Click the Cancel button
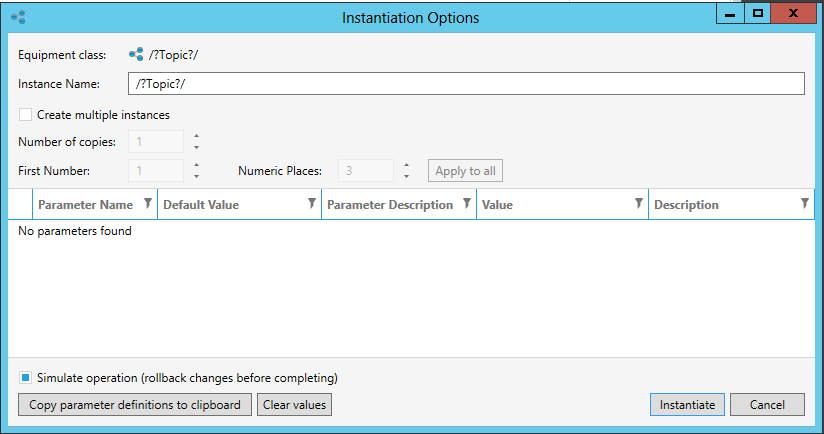This screenshot has height=434, width=824. 767,405
